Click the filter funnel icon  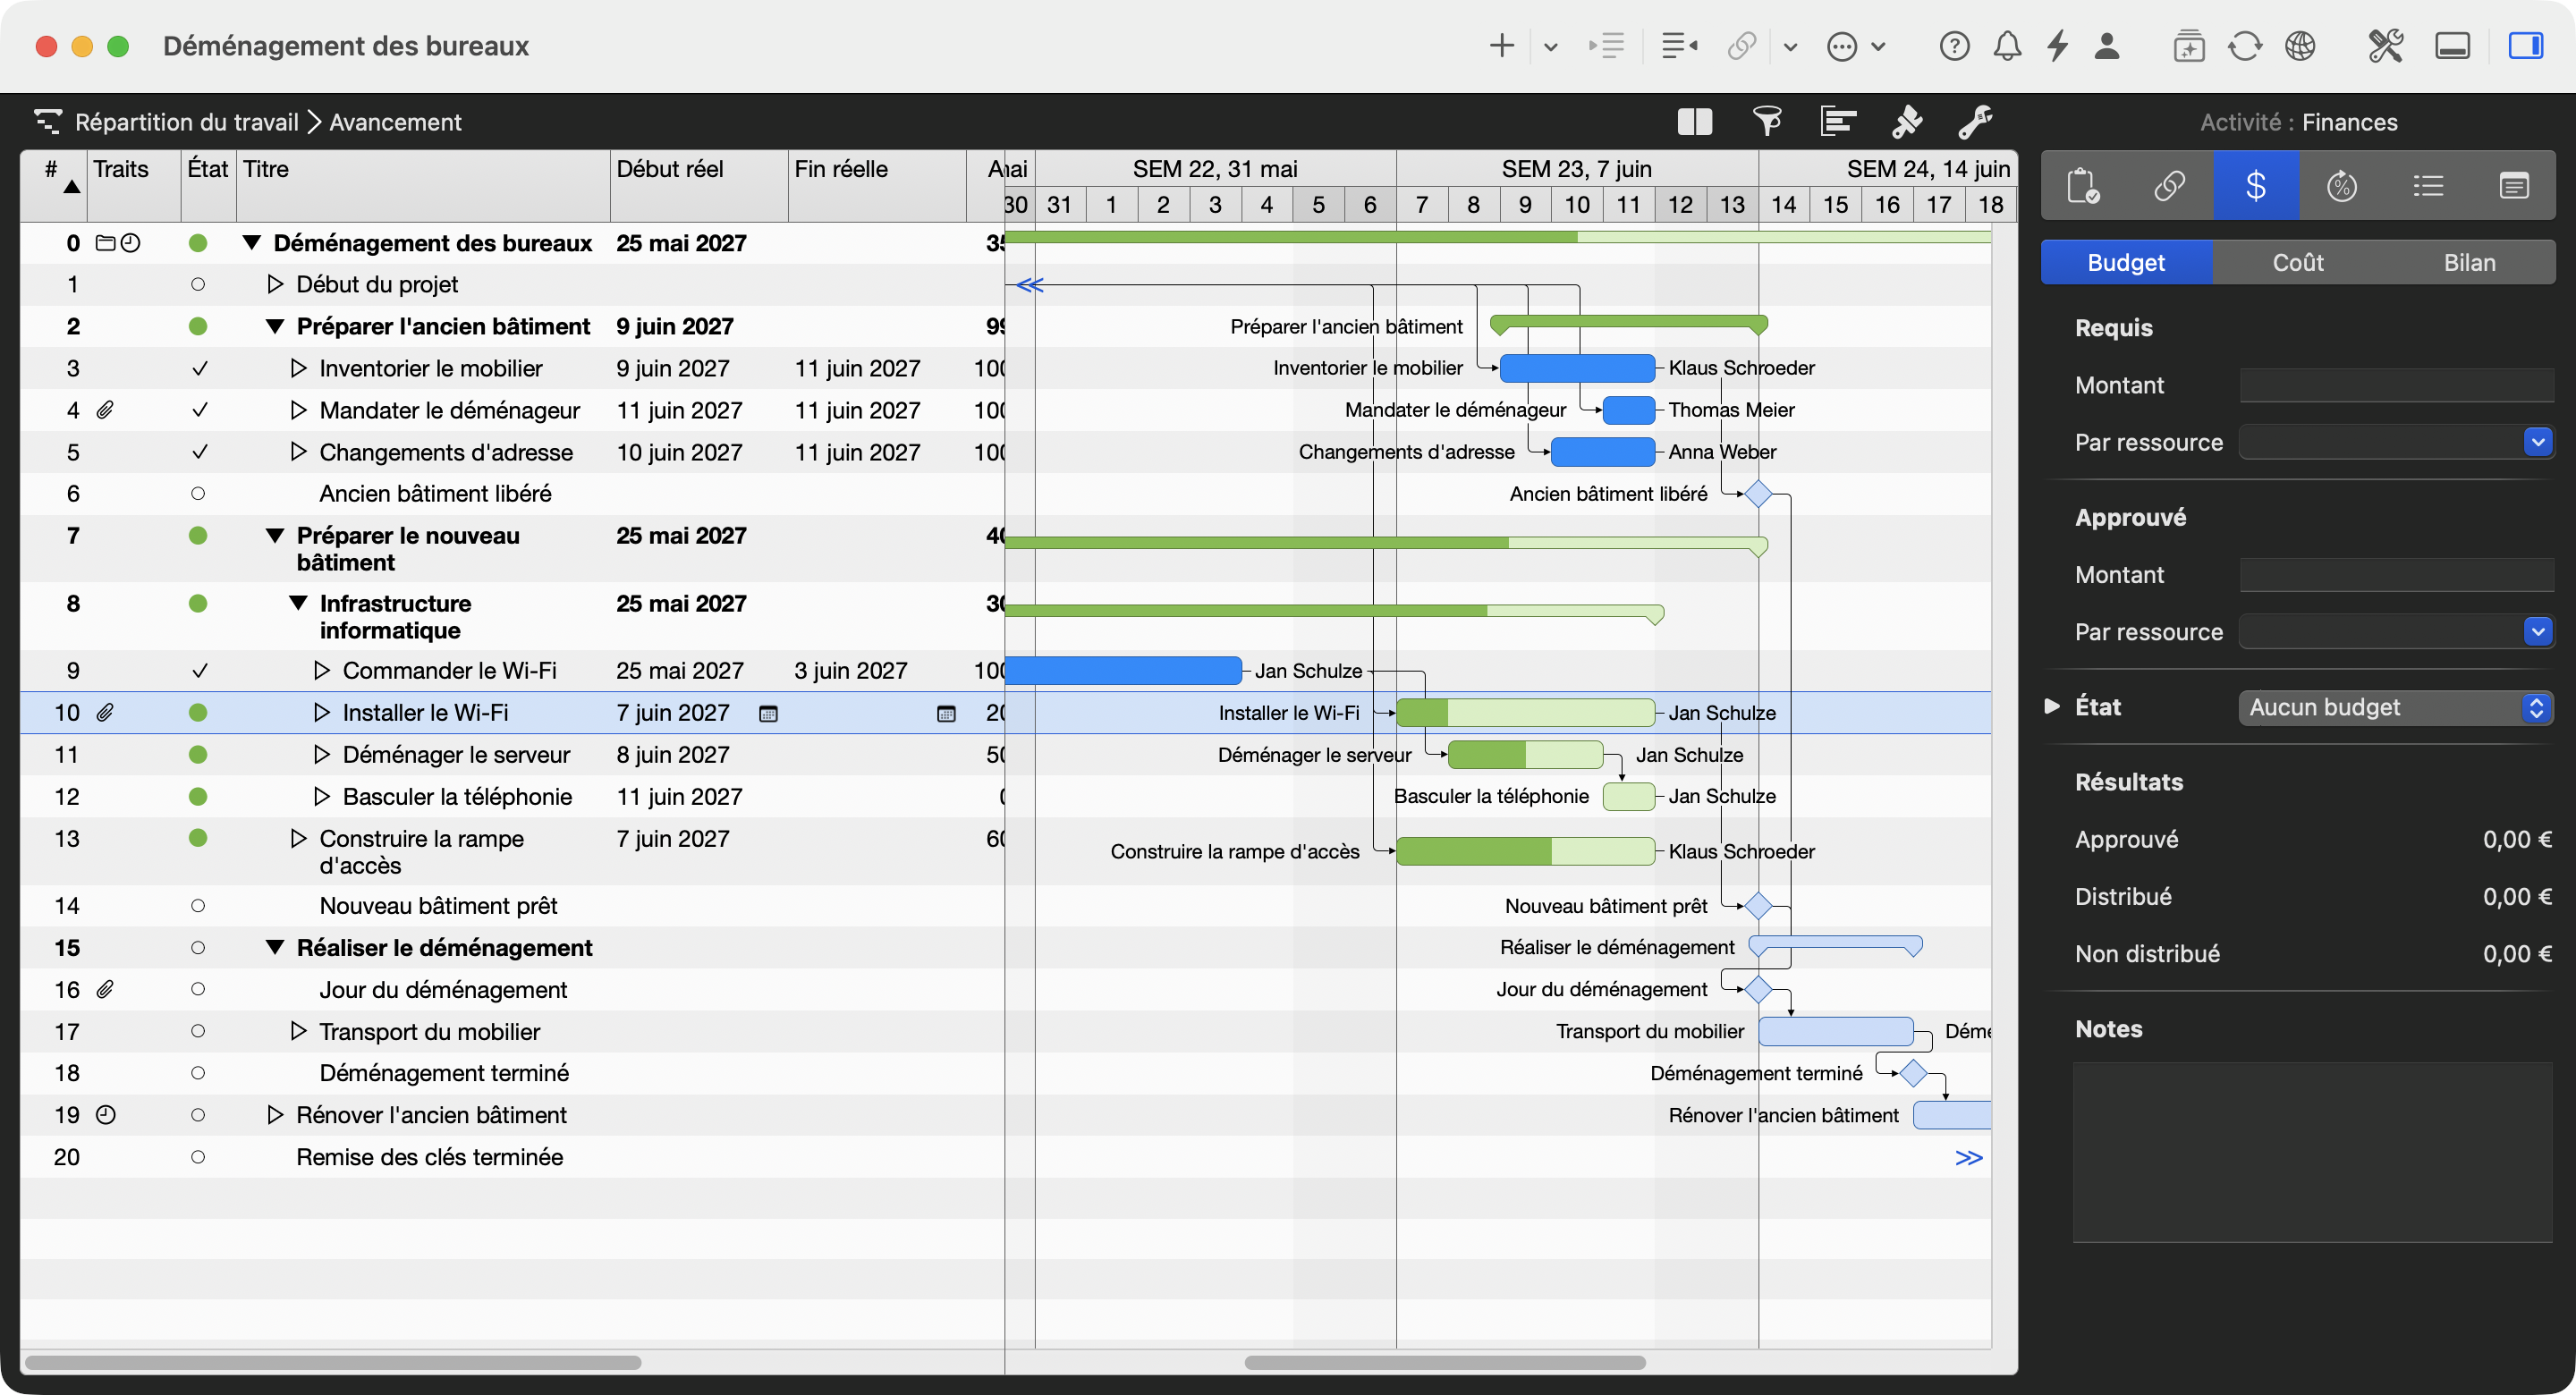(x=1767, y=122)
